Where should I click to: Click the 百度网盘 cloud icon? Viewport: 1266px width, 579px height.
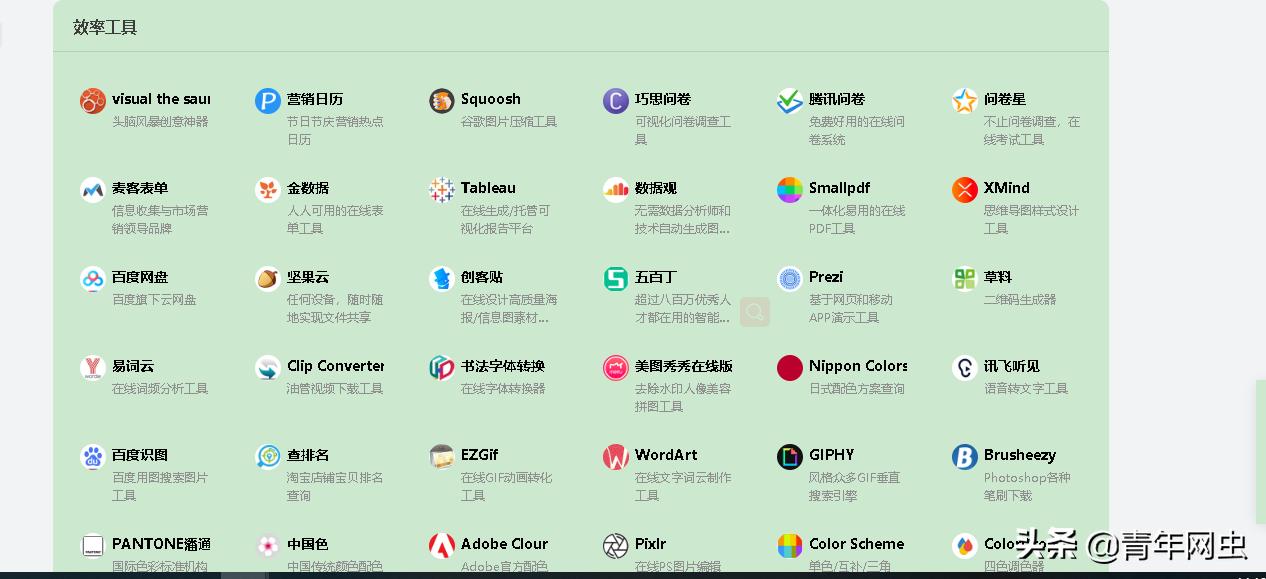(x=92, y=278)
